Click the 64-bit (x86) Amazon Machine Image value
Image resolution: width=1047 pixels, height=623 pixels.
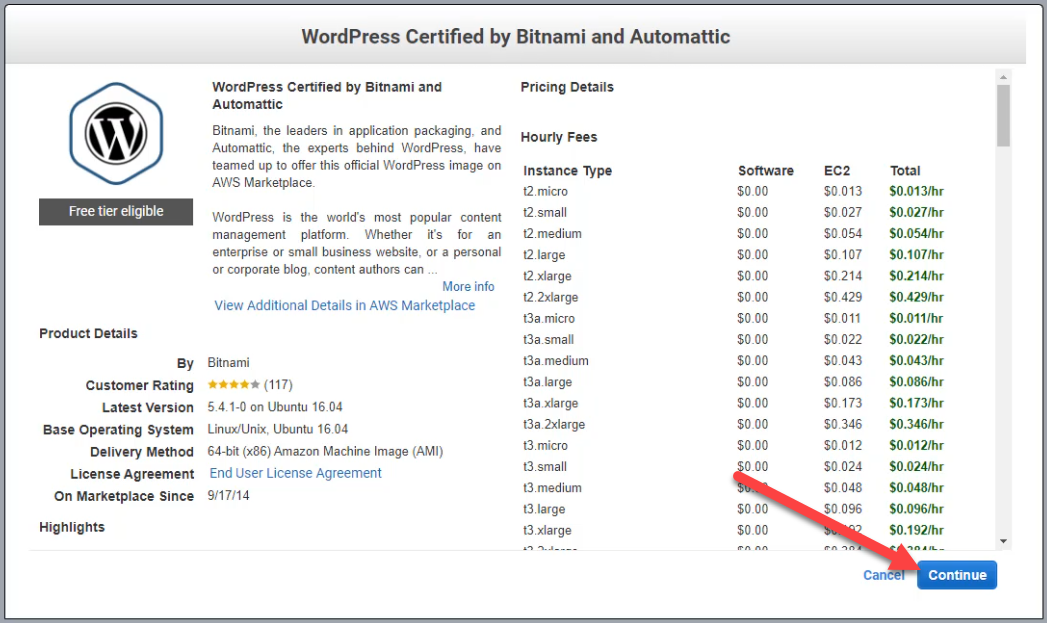325,451
